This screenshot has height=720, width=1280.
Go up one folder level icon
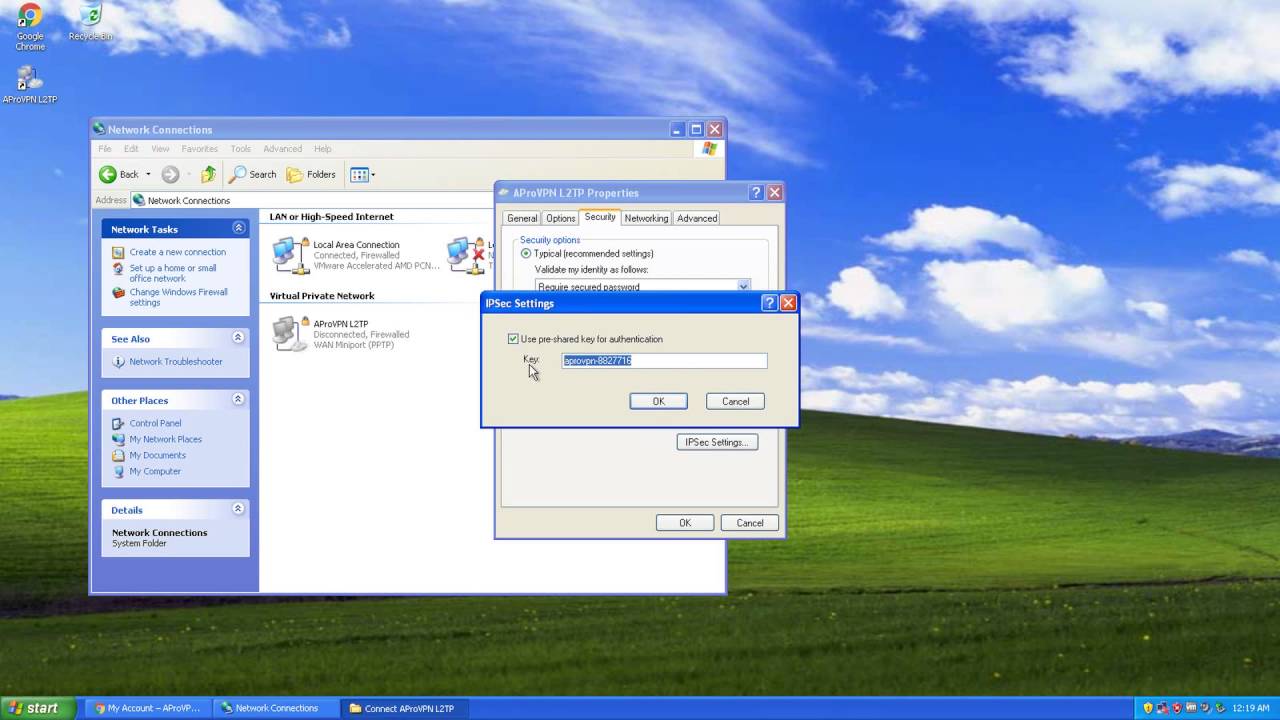(x=208, y=174)
